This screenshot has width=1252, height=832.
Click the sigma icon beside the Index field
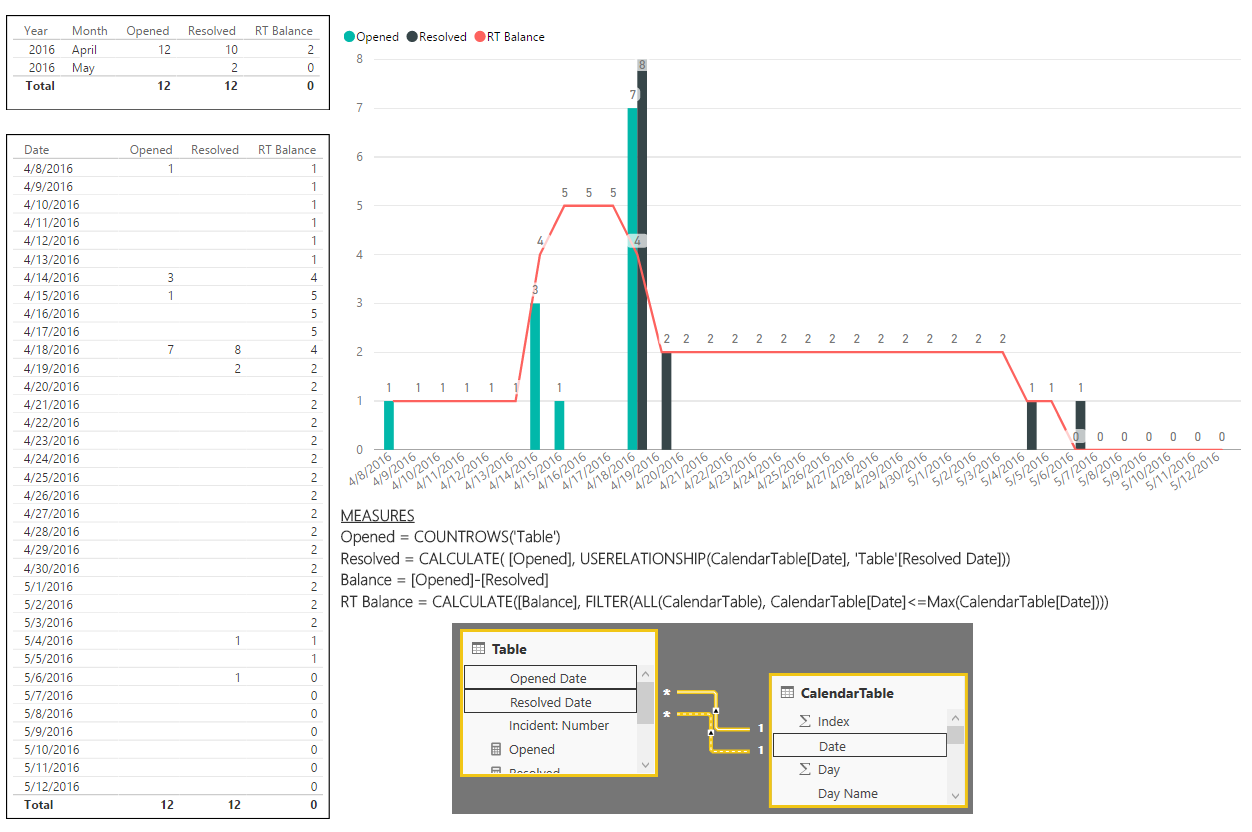[x=805, y=721]
